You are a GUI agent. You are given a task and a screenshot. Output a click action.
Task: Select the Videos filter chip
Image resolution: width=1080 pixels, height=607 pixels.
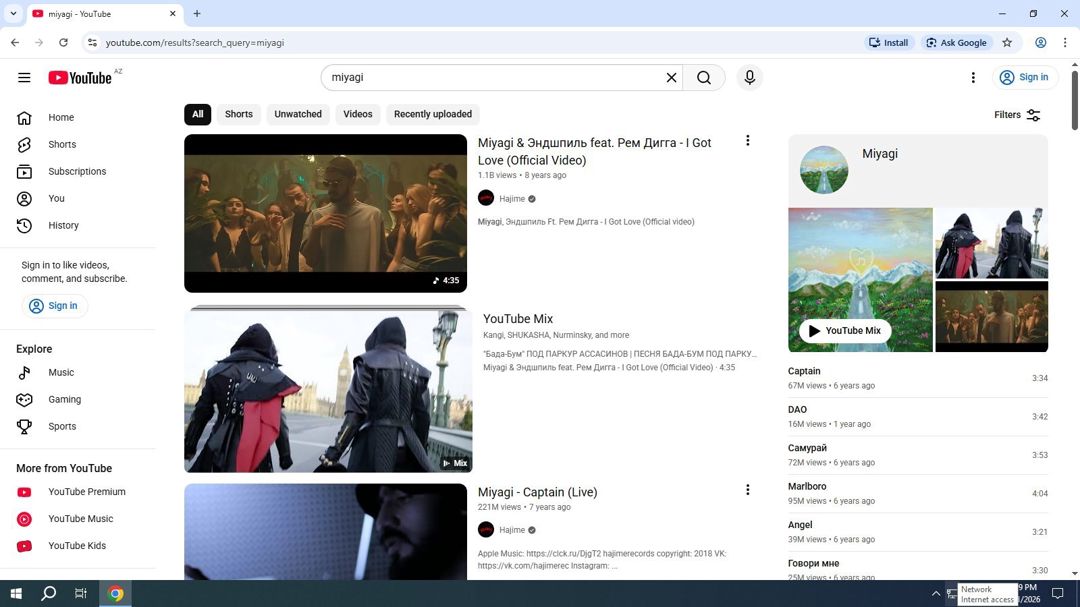[357, 114]
